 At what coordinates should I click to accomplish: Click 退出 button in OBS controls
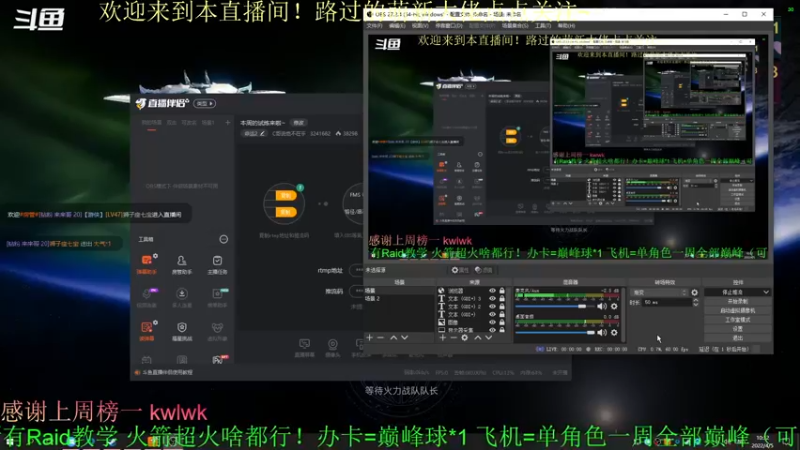[x=737, y=338]
